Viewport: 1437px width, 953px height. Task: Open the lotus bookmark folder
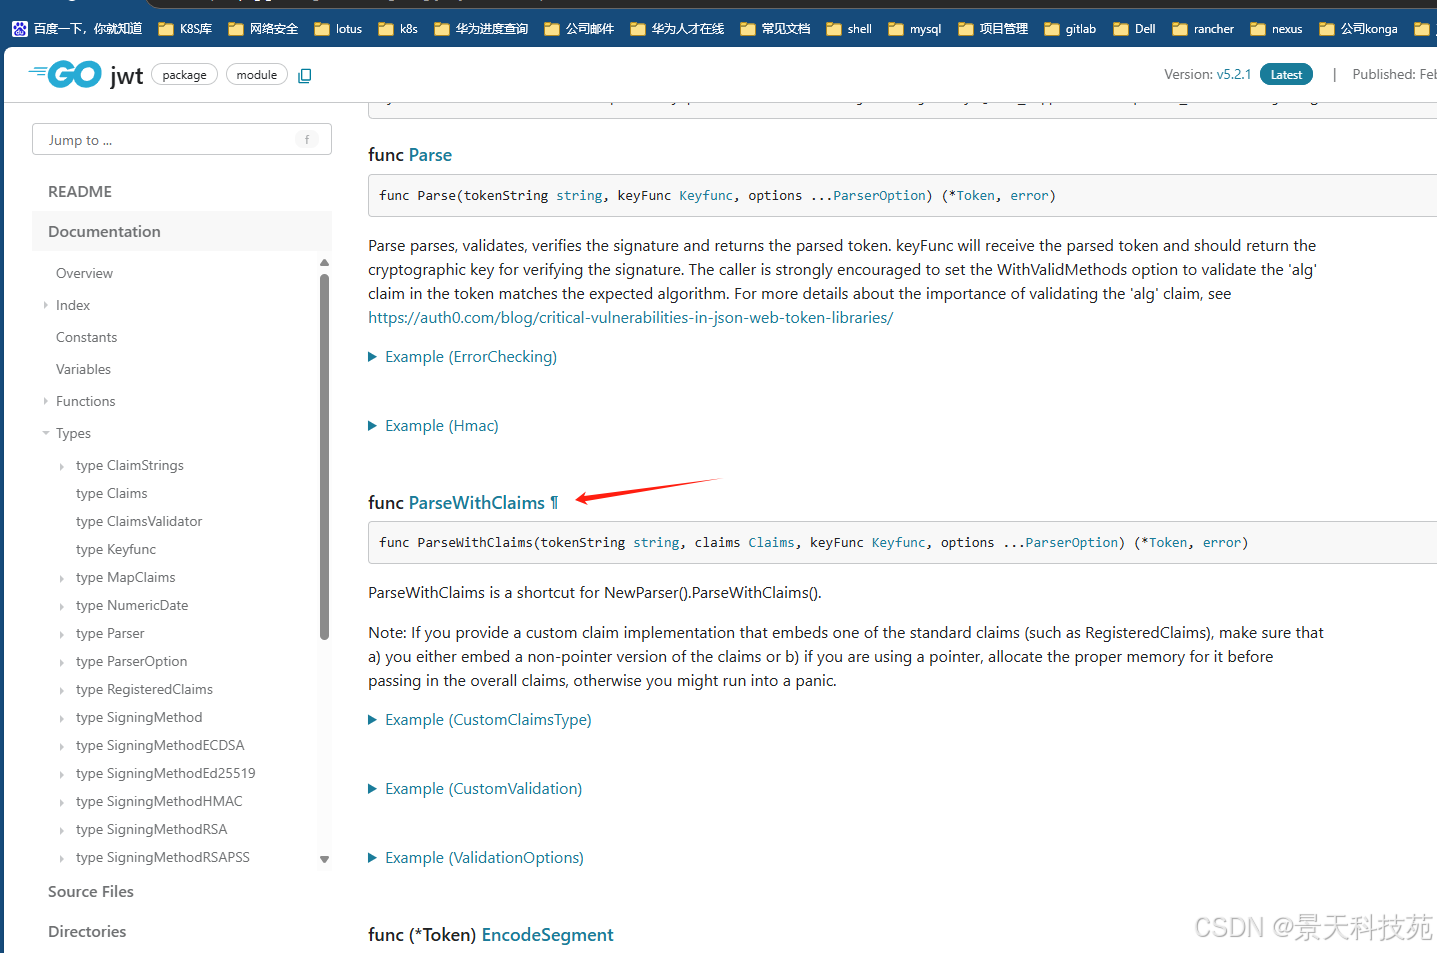338,29
